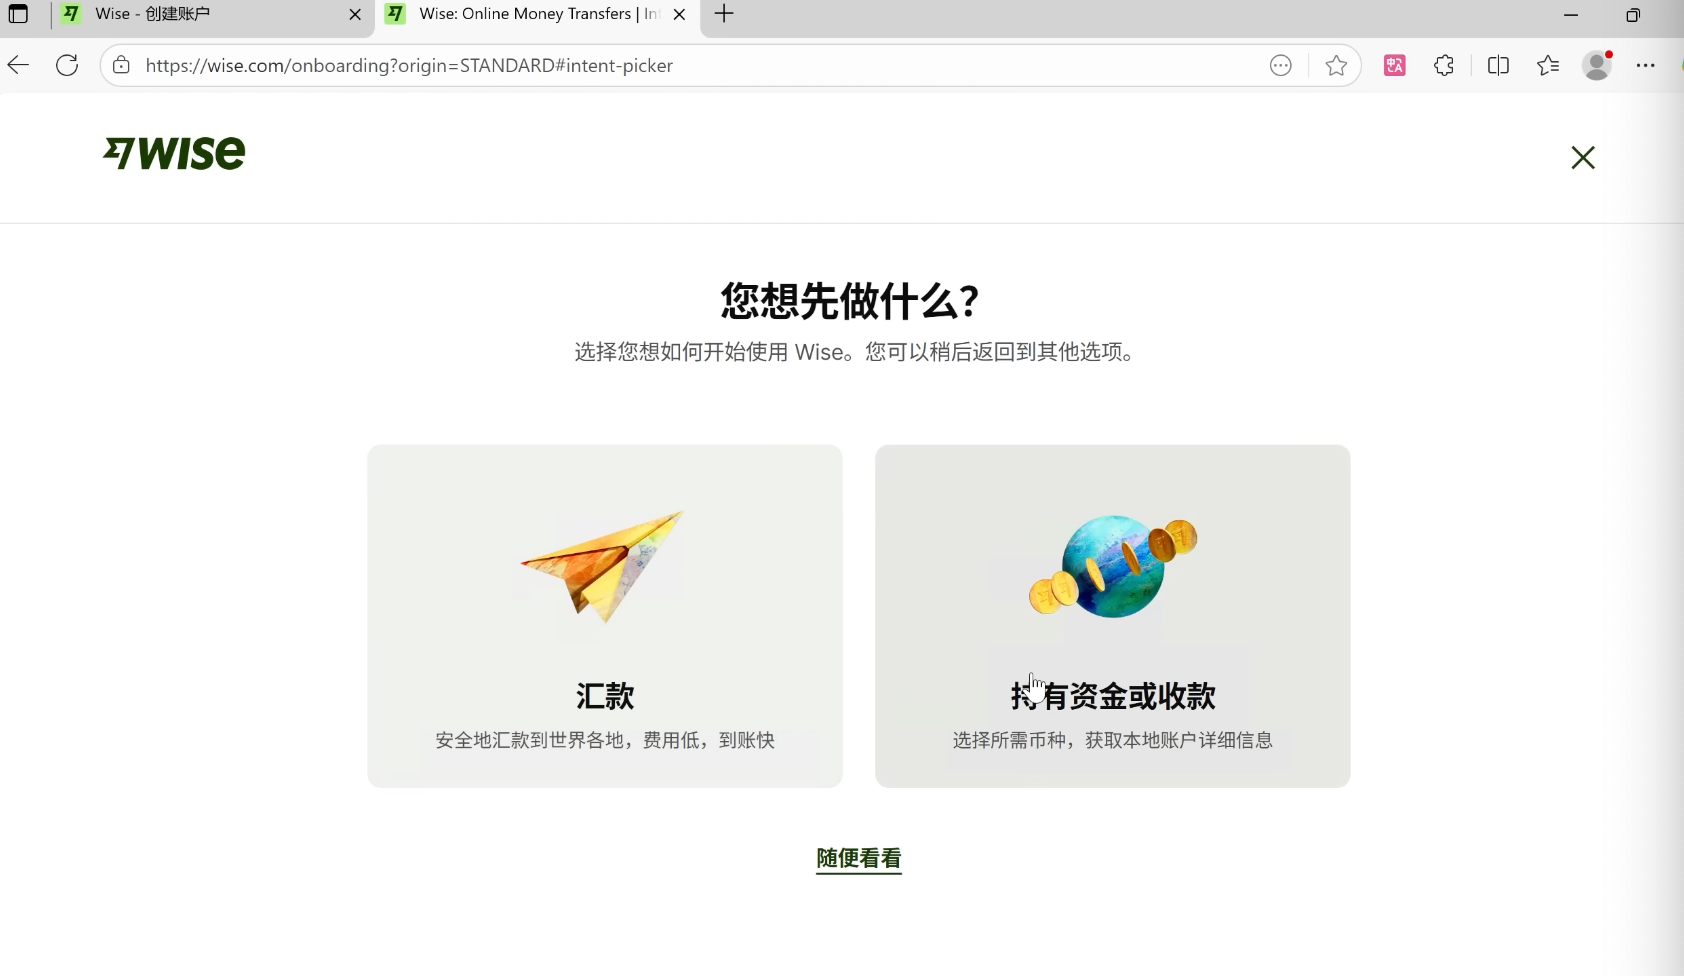The height and width of the screenshot is (976, 1684).
Task: Add this page to favorites
Action: click(1335, 66)
